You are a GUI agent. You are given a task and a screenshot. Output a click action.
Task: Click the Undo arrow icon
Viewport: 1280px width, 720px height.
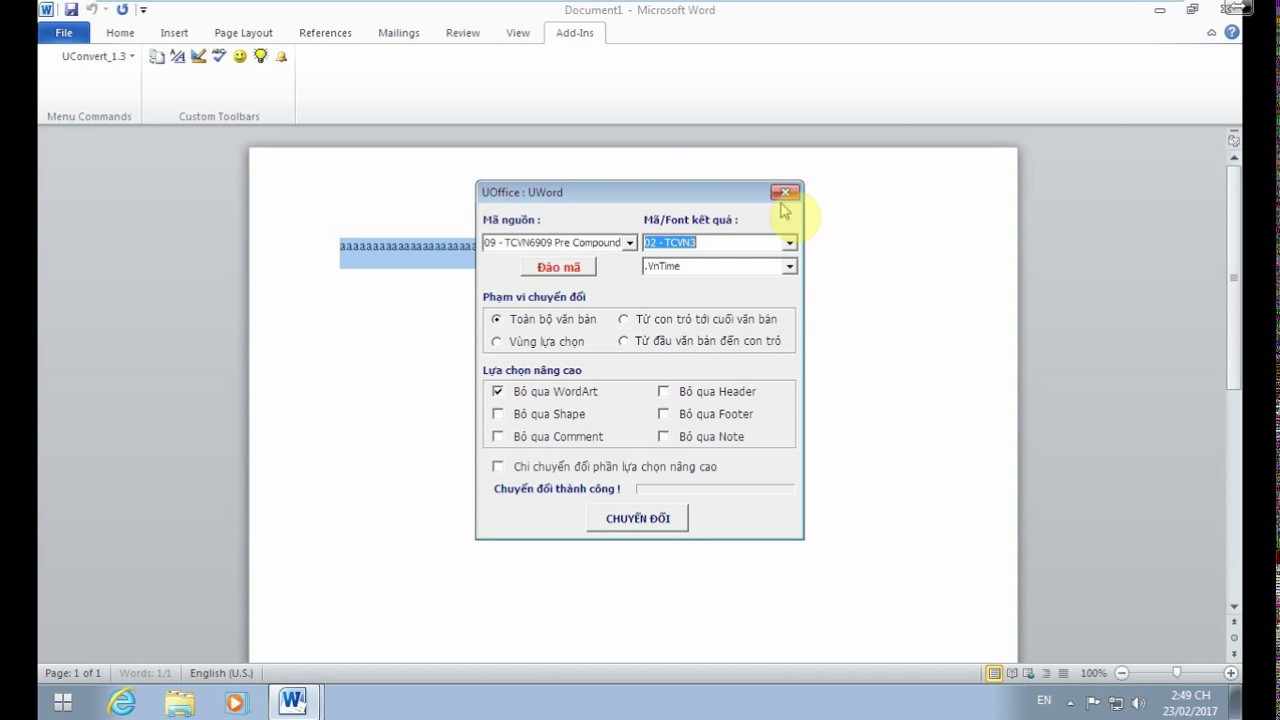[92, 10]
